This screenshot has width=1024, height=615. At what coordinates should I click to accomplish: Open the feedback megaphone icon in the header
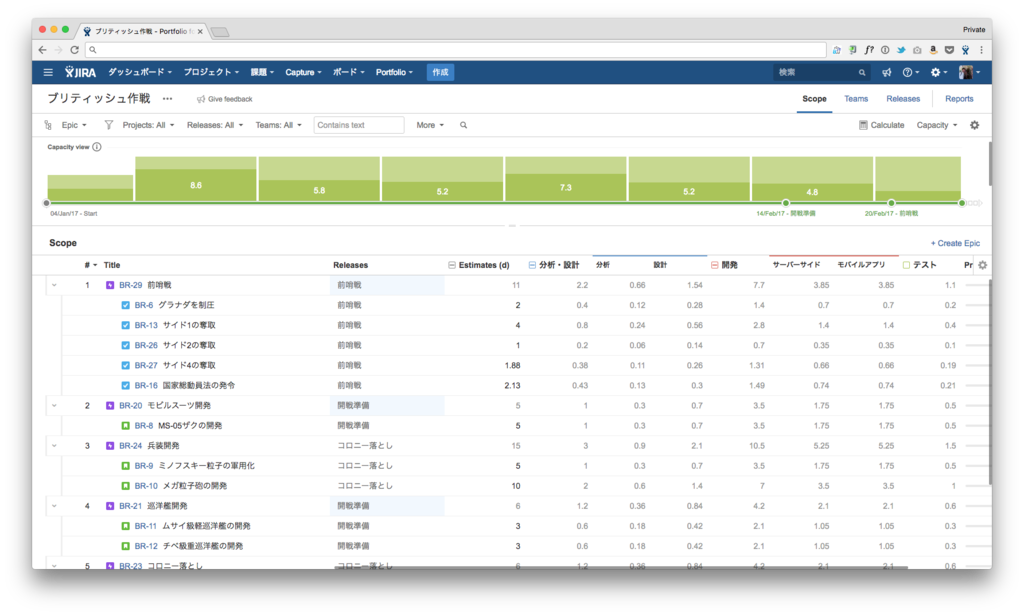[886, 72]
